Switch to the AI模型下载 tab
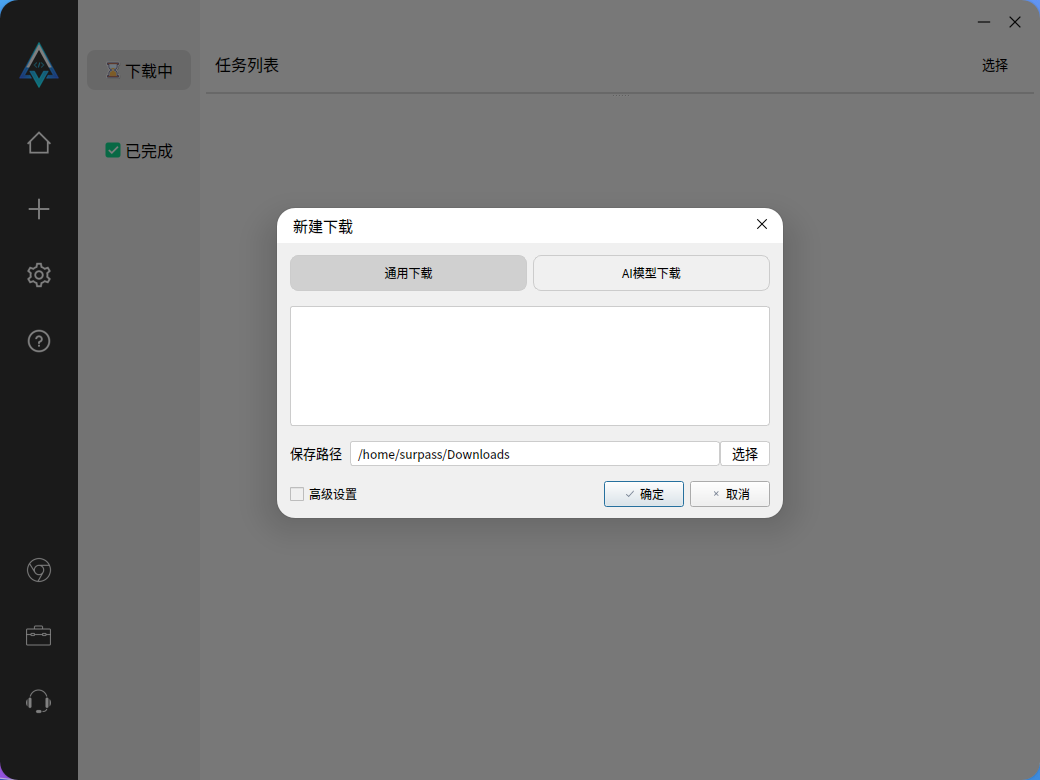 coord(651,273)
